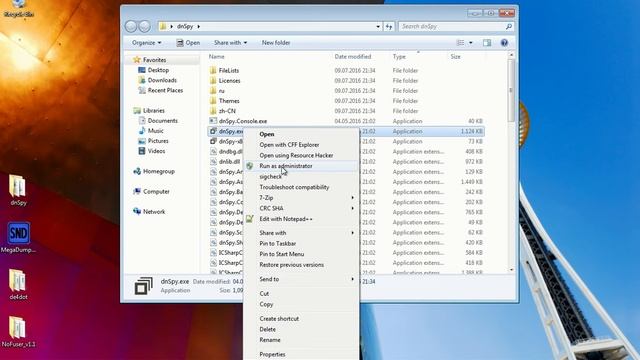Viewport: 640px width, 360px height.
Task: Change view with the views icon
Action: click(460, 42)
